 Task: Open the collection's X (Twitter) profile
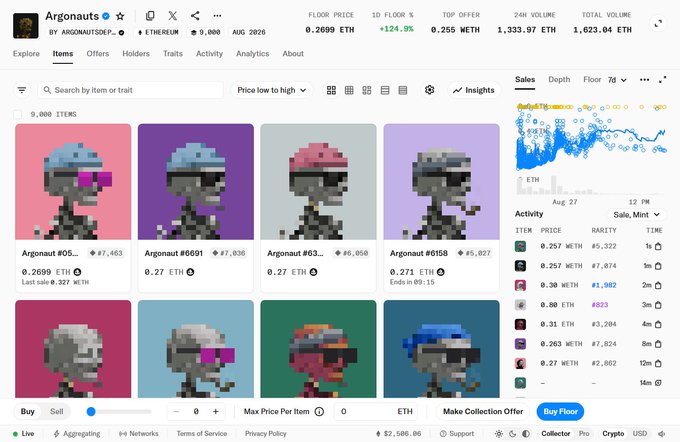(173, 16)
